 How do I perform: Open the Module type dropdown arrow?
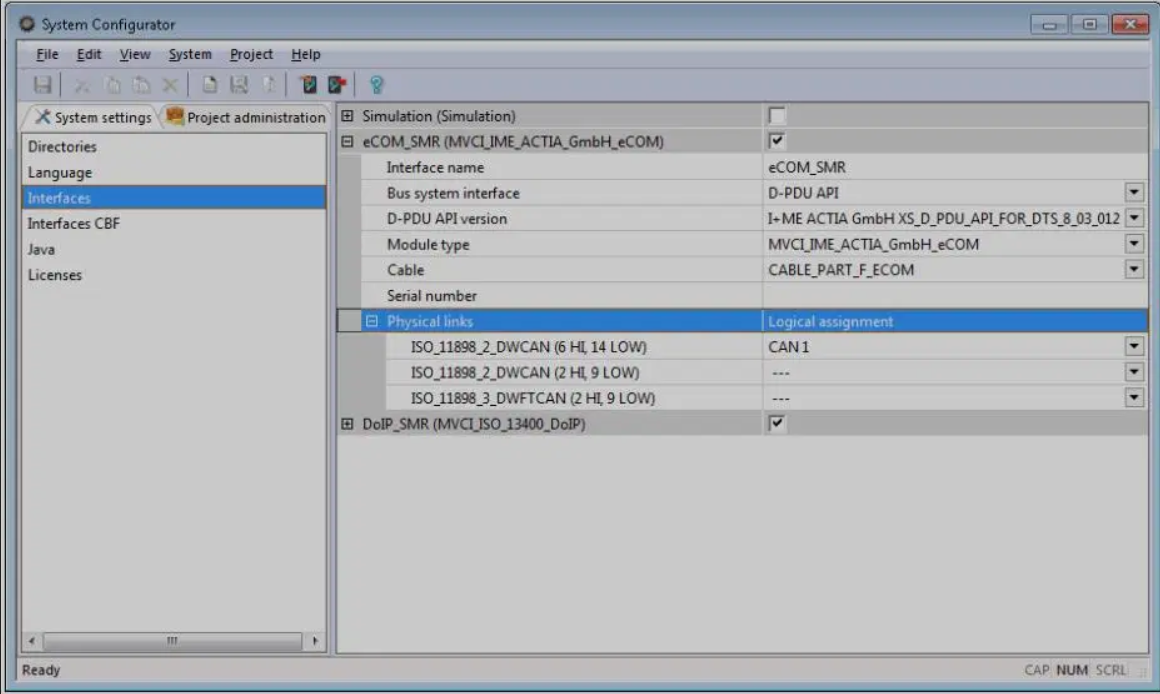tap(1134, 244)
